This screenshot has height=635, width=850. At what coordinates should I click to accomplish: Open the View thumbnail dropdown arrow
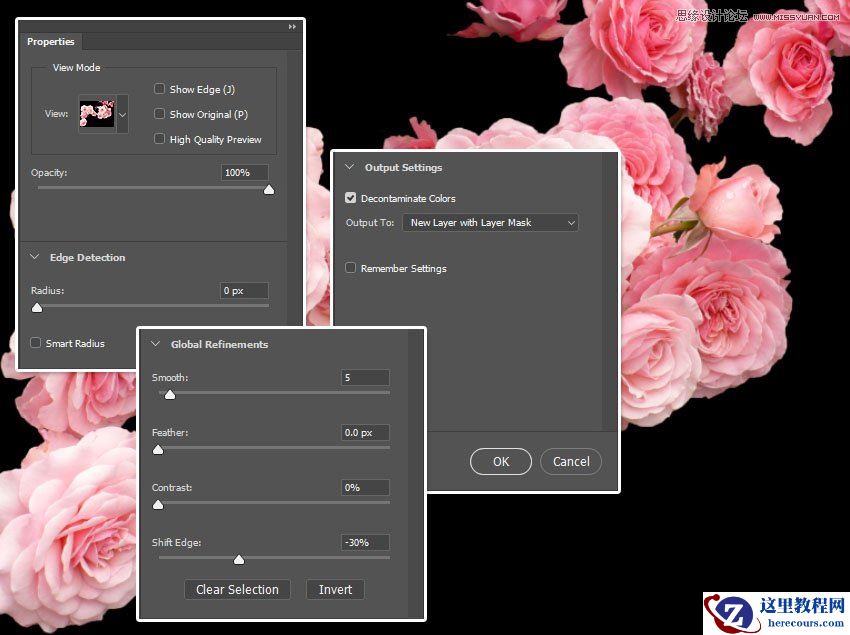pyautogui.click(x=122, y=113)
